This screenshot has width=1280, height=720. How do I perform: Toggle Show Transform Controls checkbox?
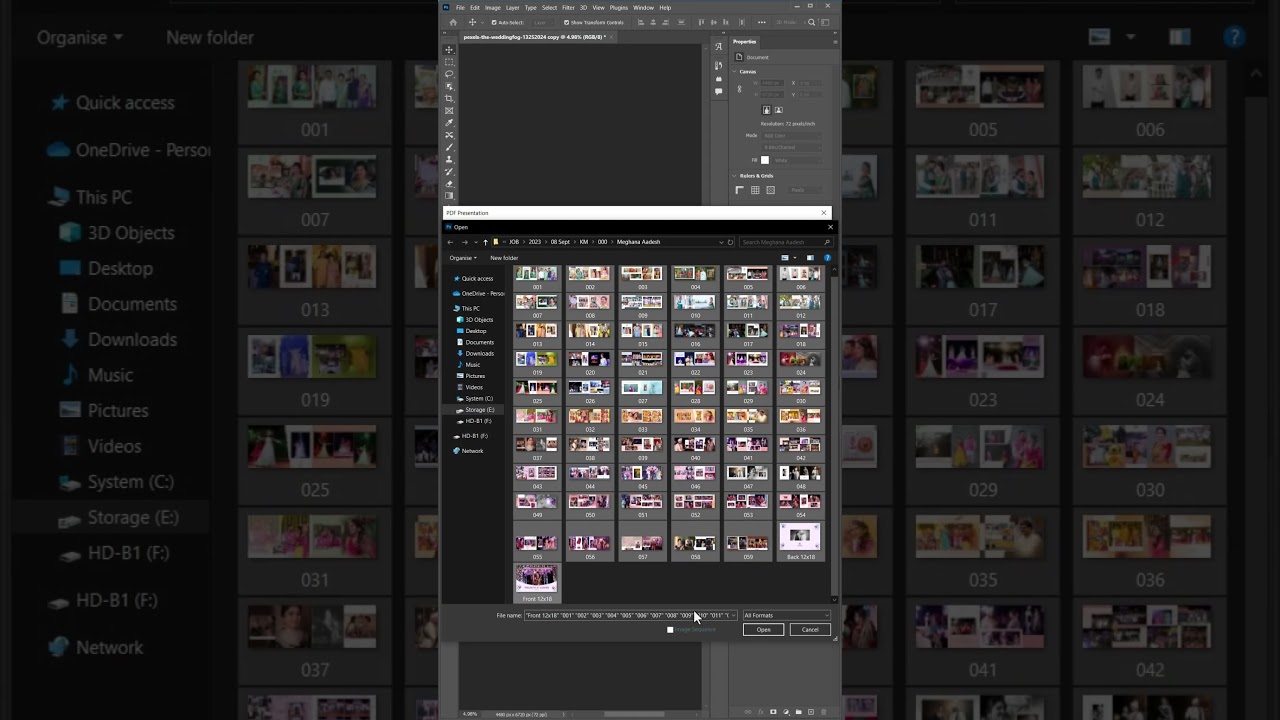[x=566, y=22]
